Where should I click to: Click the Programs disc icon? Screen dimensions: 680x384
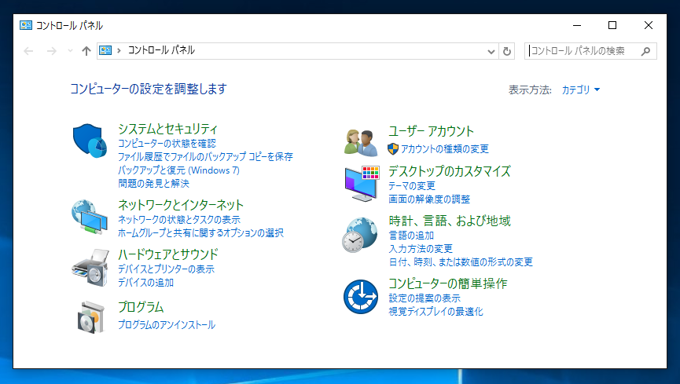tap(91, 317)
